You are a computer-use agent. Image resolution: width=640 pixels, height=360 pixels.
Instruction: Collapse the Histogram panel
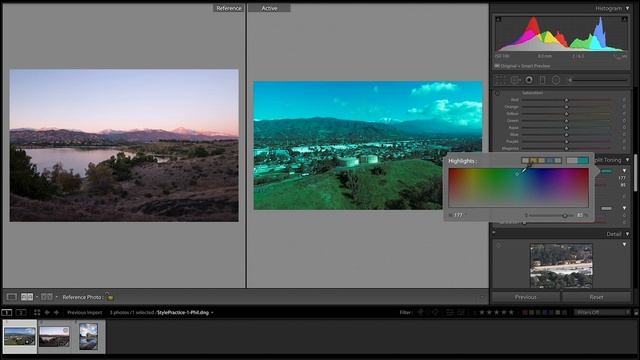[x=627, y=8]
